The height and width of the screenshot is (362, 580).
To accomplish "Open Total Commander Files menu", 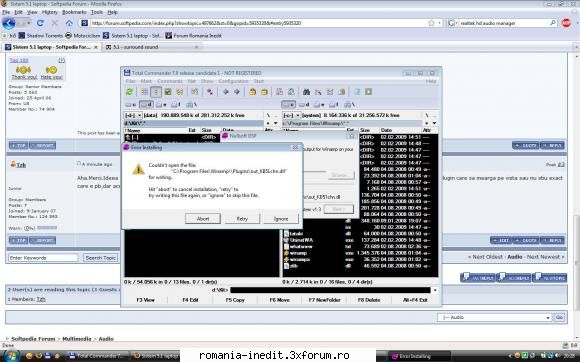I will click(131, 81).
